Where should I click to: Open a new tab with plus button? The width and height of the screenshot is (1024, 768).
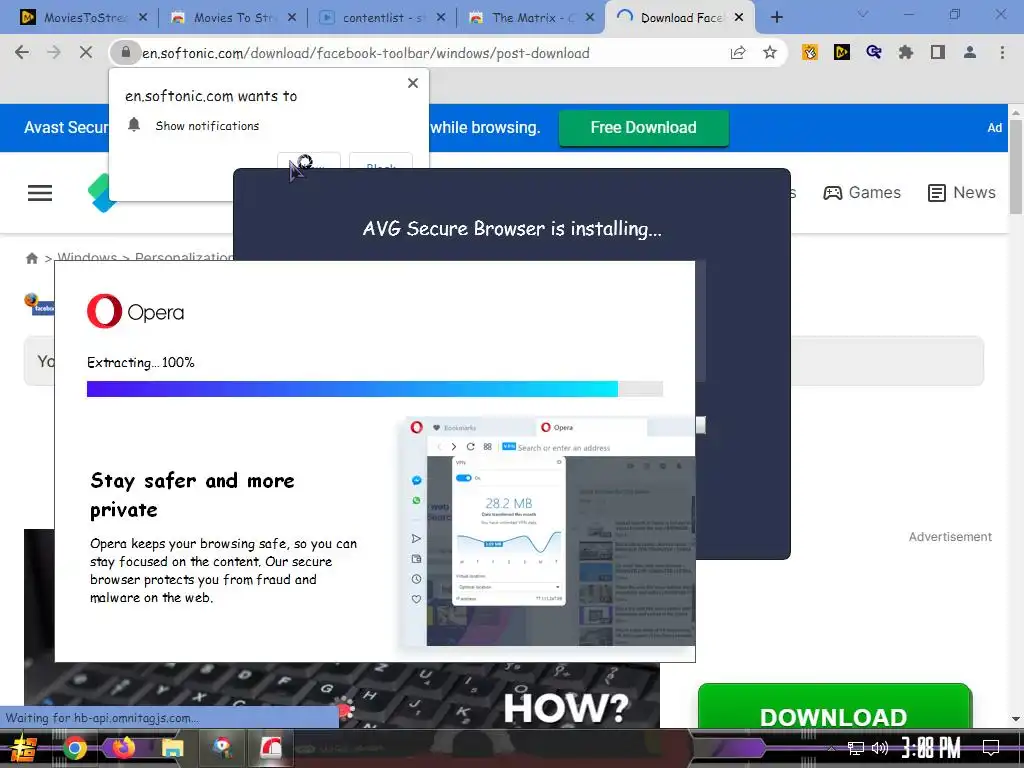pyautogui.click(x=776, y=18)
